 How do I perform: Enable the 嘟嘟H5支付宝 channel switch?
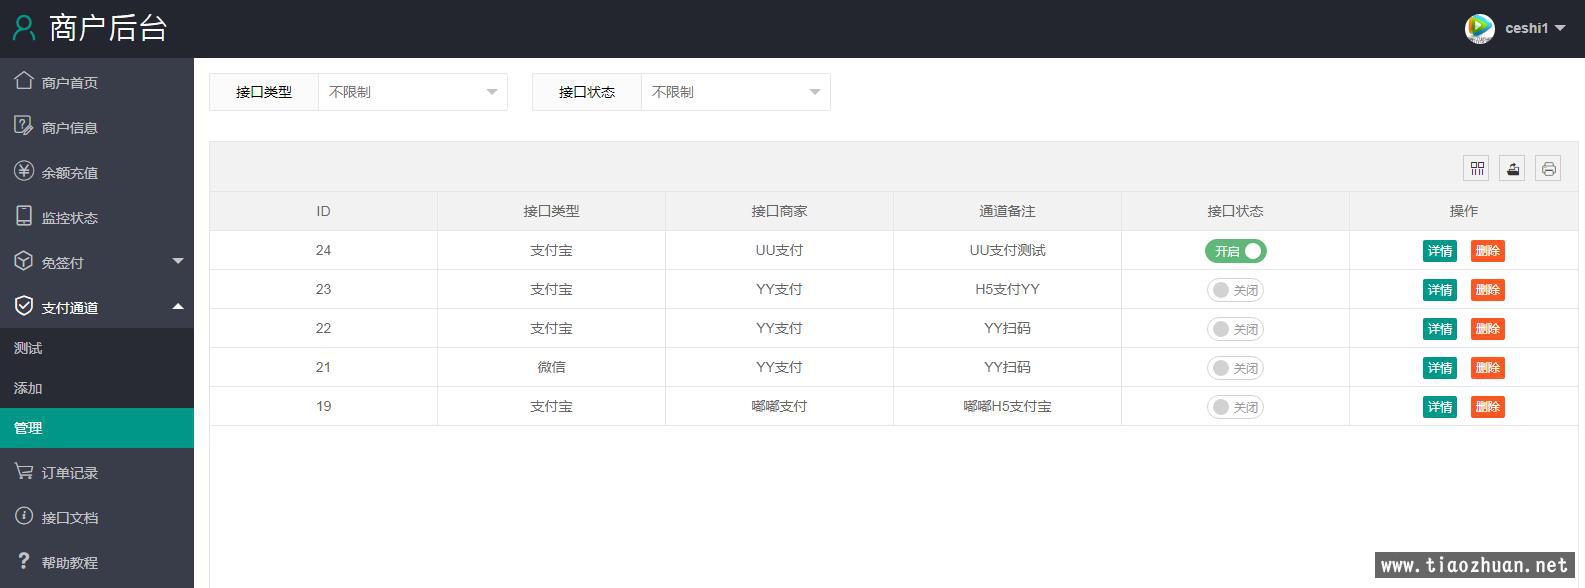(1235, 407)
